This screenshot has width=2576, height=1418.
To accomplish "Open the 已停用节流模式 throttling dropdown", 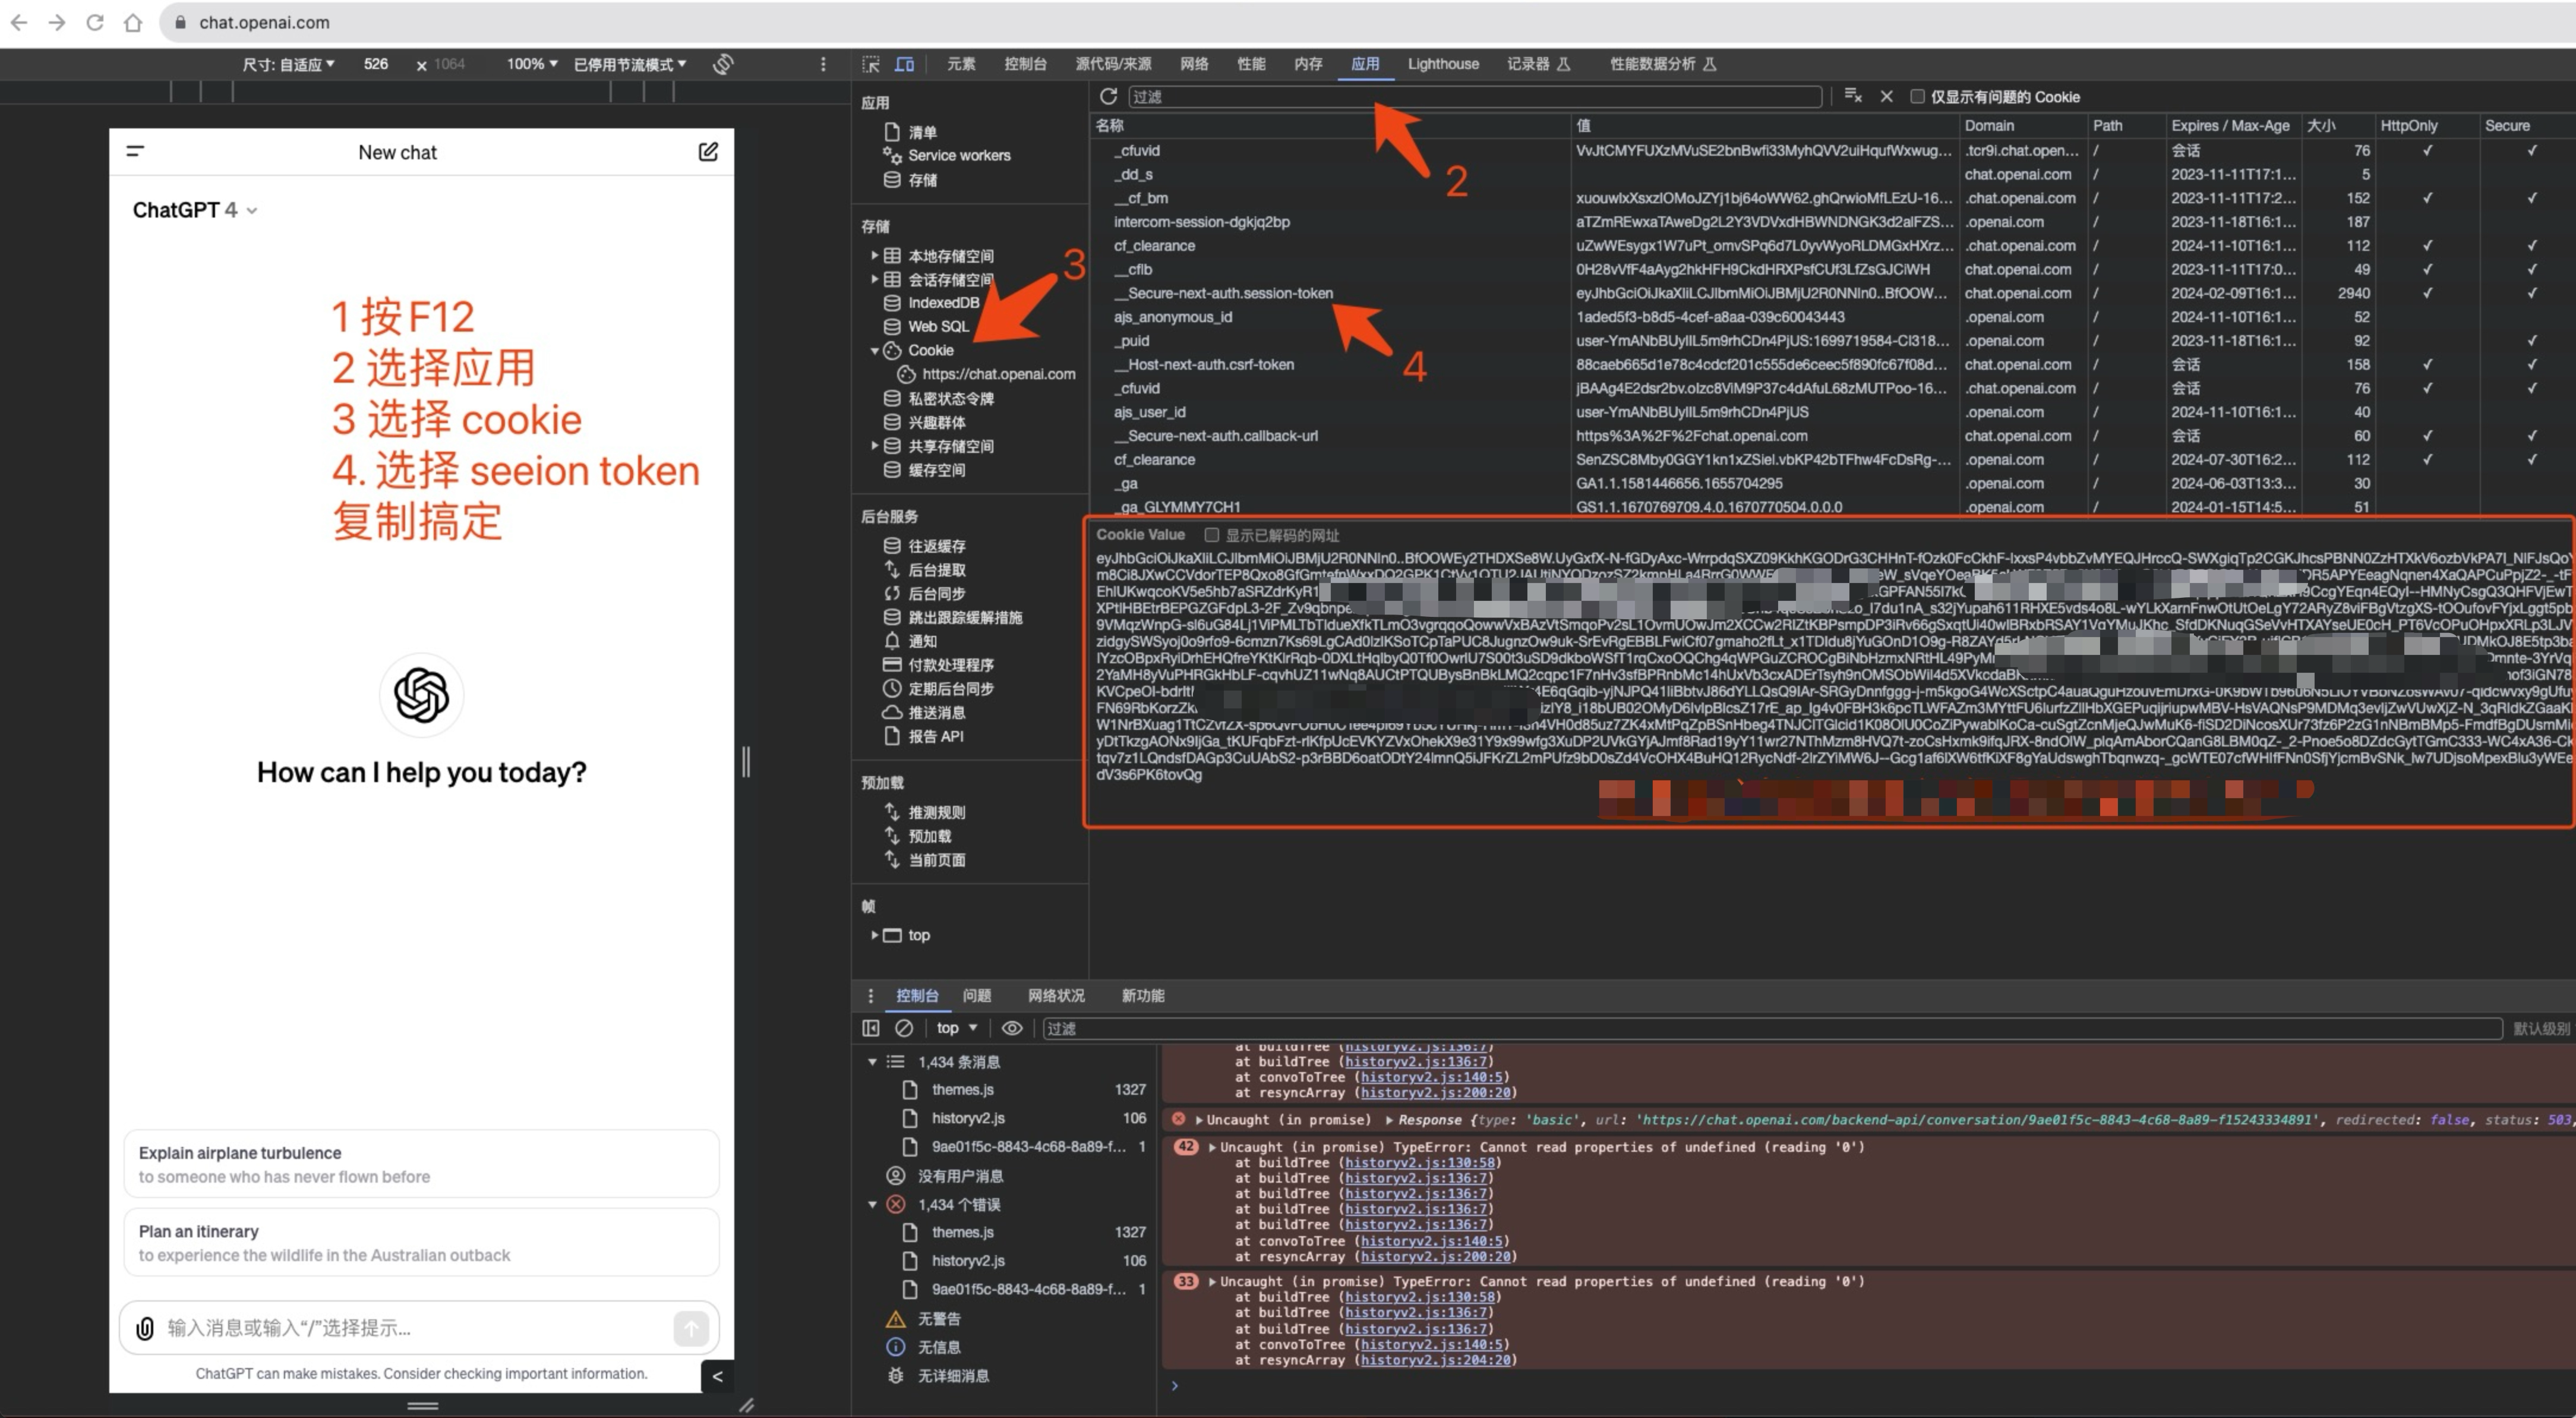I will click(630, 64).
